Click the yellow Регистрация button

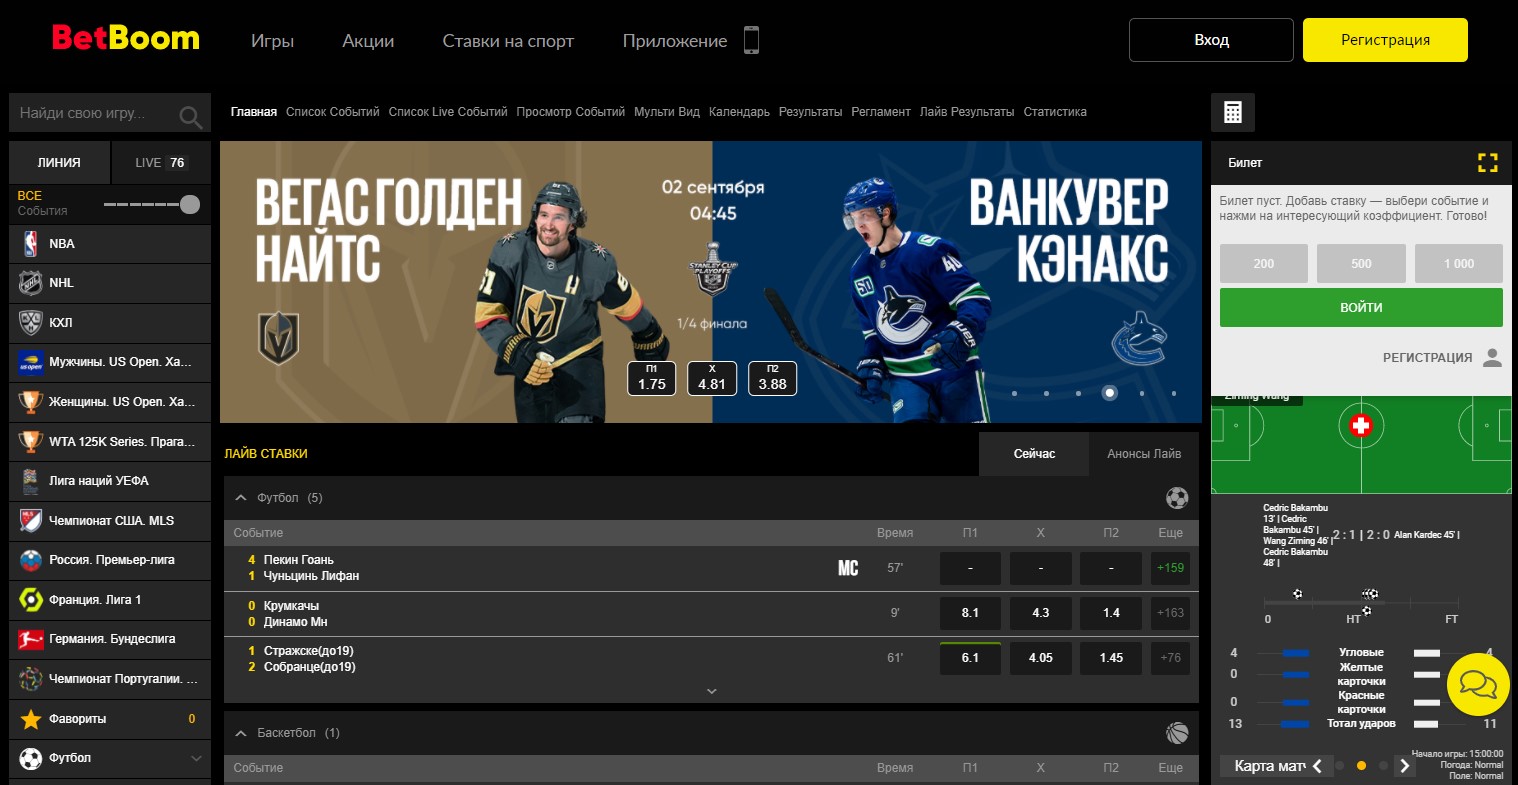click(1385, 40)
